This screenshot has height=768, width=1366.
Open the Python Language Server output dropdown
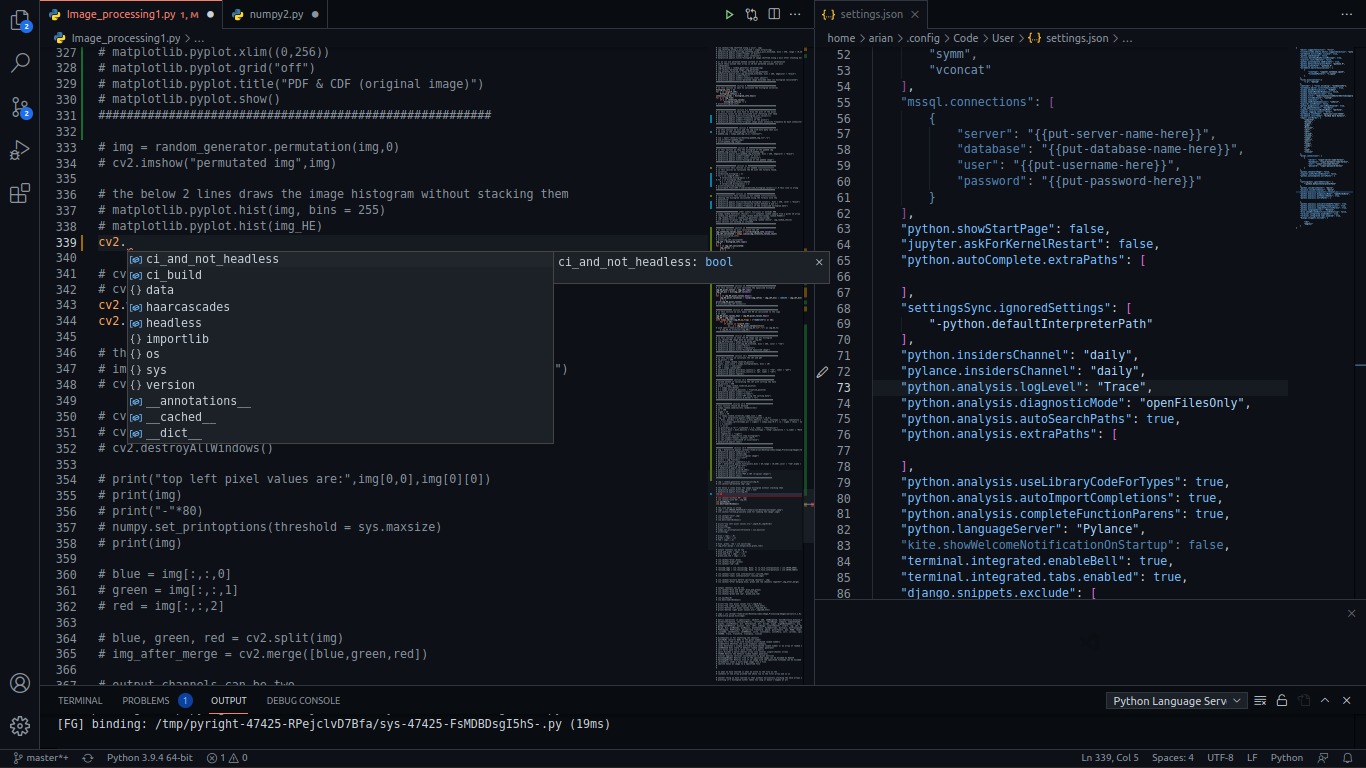[1177, 701]
